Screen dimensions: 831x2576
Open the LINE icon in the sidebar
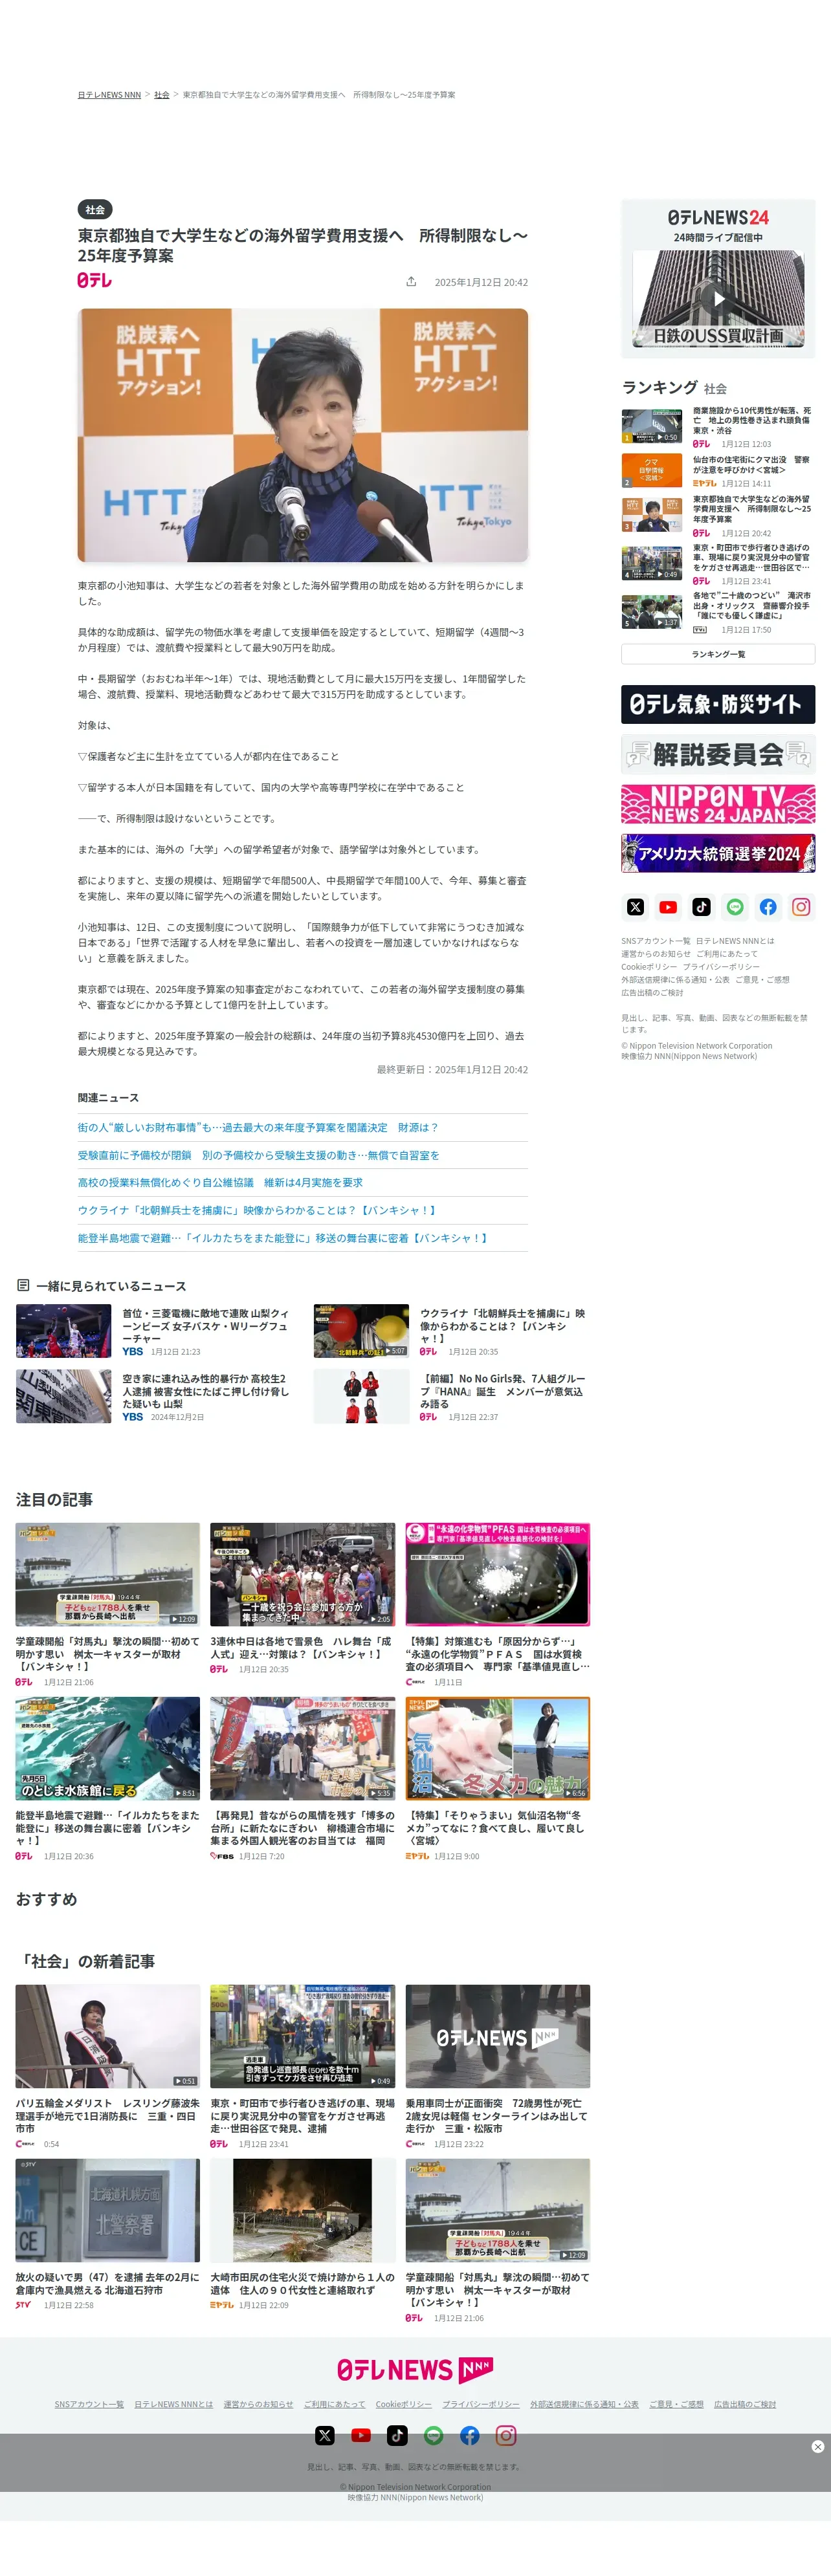(x=735, y=907)
